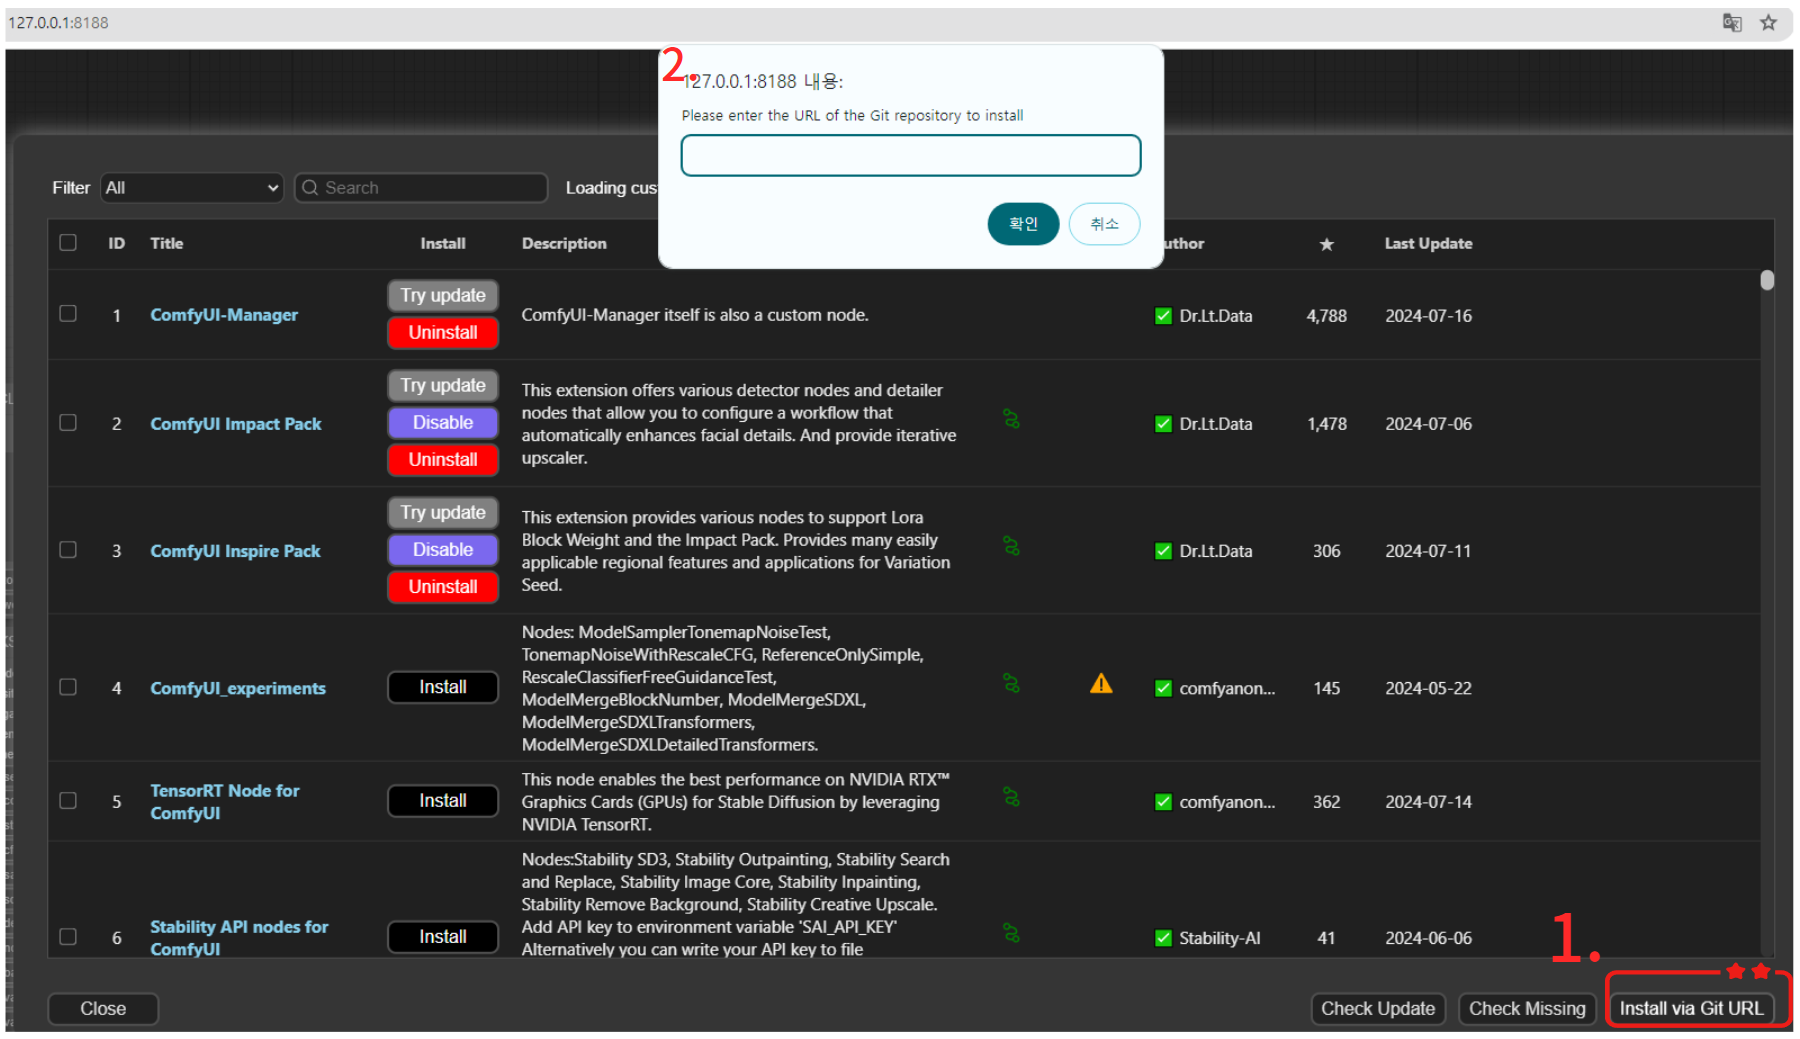The height and width of the screenshot is (1039, 1800).
Task: Check the ComfyUI Inspire Pack row checkbox
Action: (x=68, y=549)
